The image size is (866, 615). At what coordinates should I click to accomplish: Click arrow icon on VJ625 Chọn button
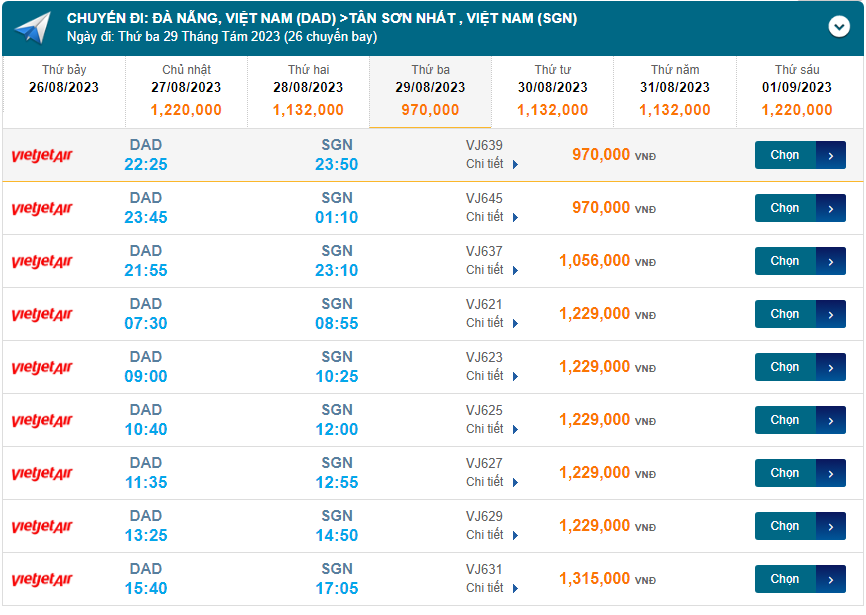tap(831, 420)
